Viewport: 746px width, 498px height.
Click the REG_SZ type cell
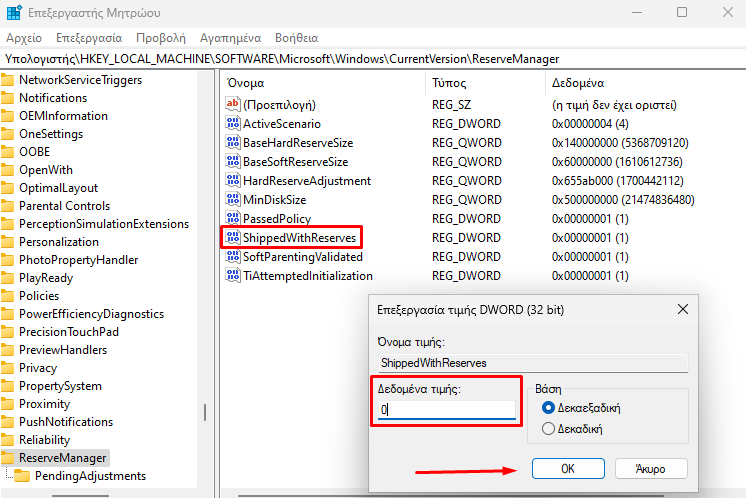(451, 105)
